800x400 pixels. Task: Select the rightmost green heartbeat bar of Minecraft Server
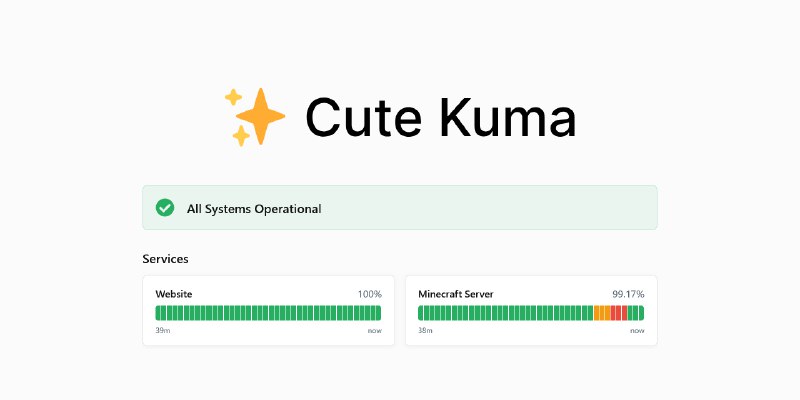[640, 313]
